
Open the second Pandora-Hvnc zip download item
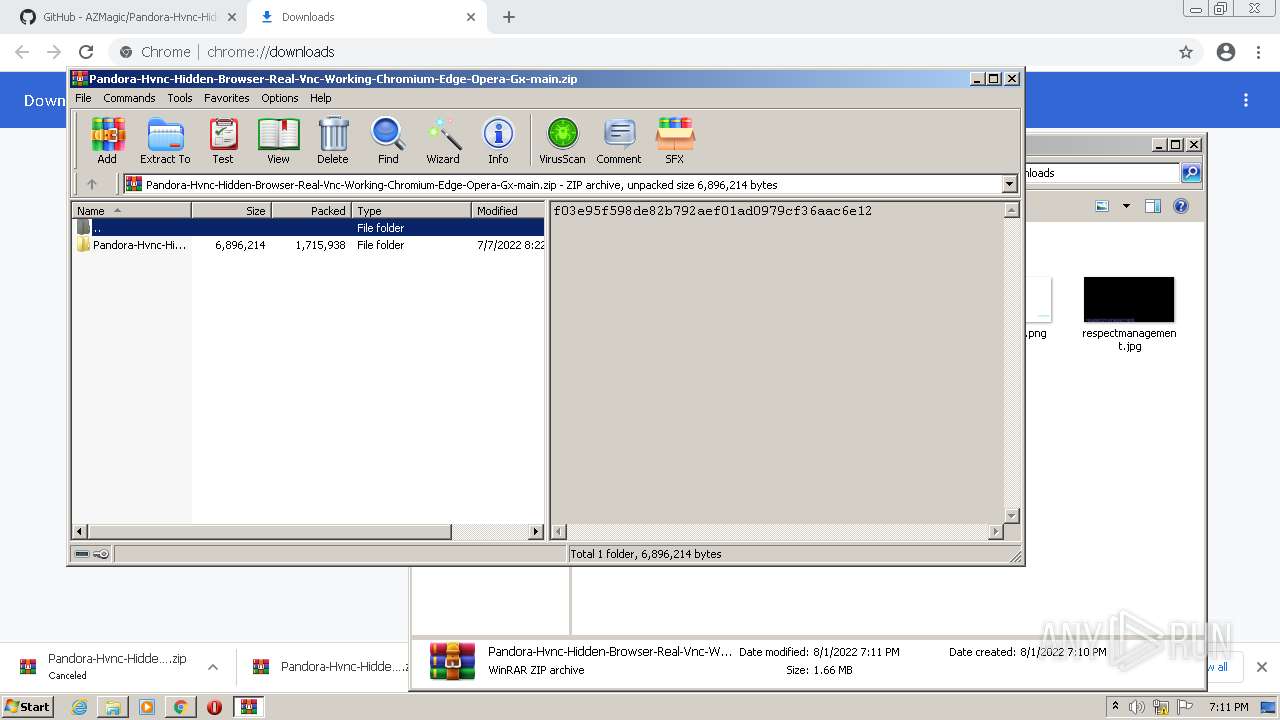point(330,667)
